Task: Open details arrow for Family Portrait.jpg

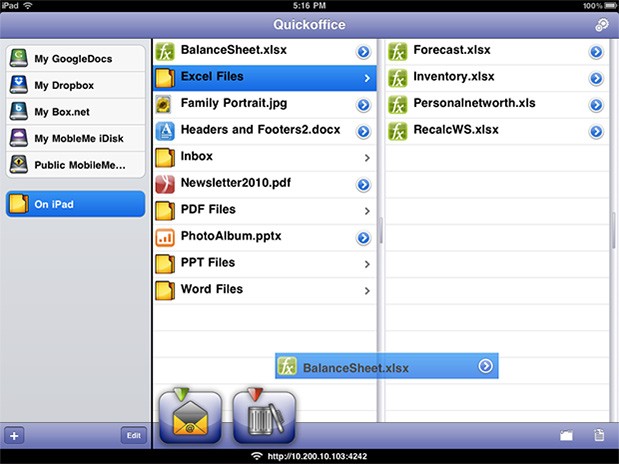Action: point(364,105)
